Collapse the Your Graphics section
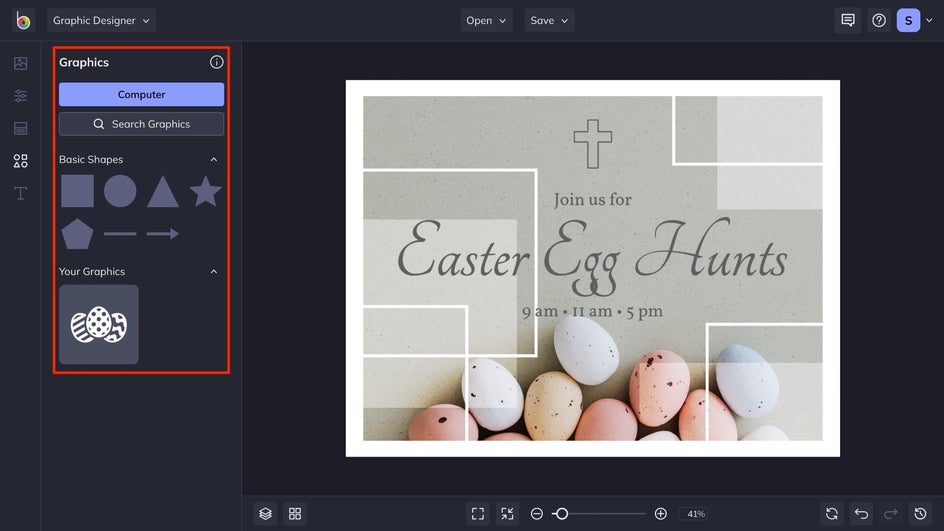 pyautogui.click(x=213, y=271)
